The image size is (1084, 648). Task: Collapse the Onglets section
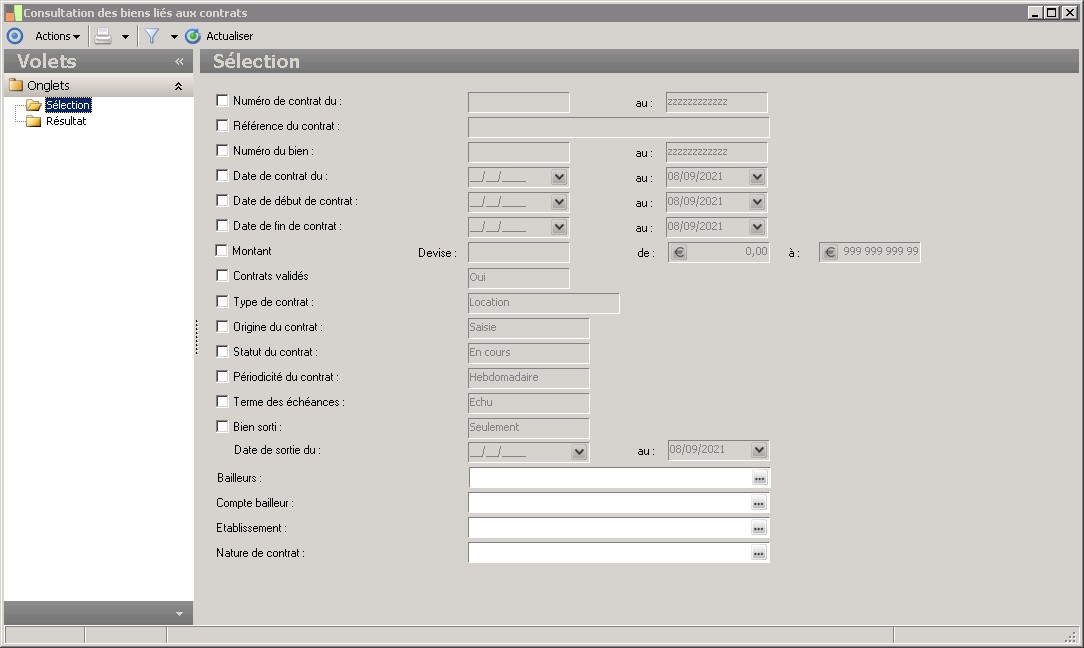(x=178, y=87)
